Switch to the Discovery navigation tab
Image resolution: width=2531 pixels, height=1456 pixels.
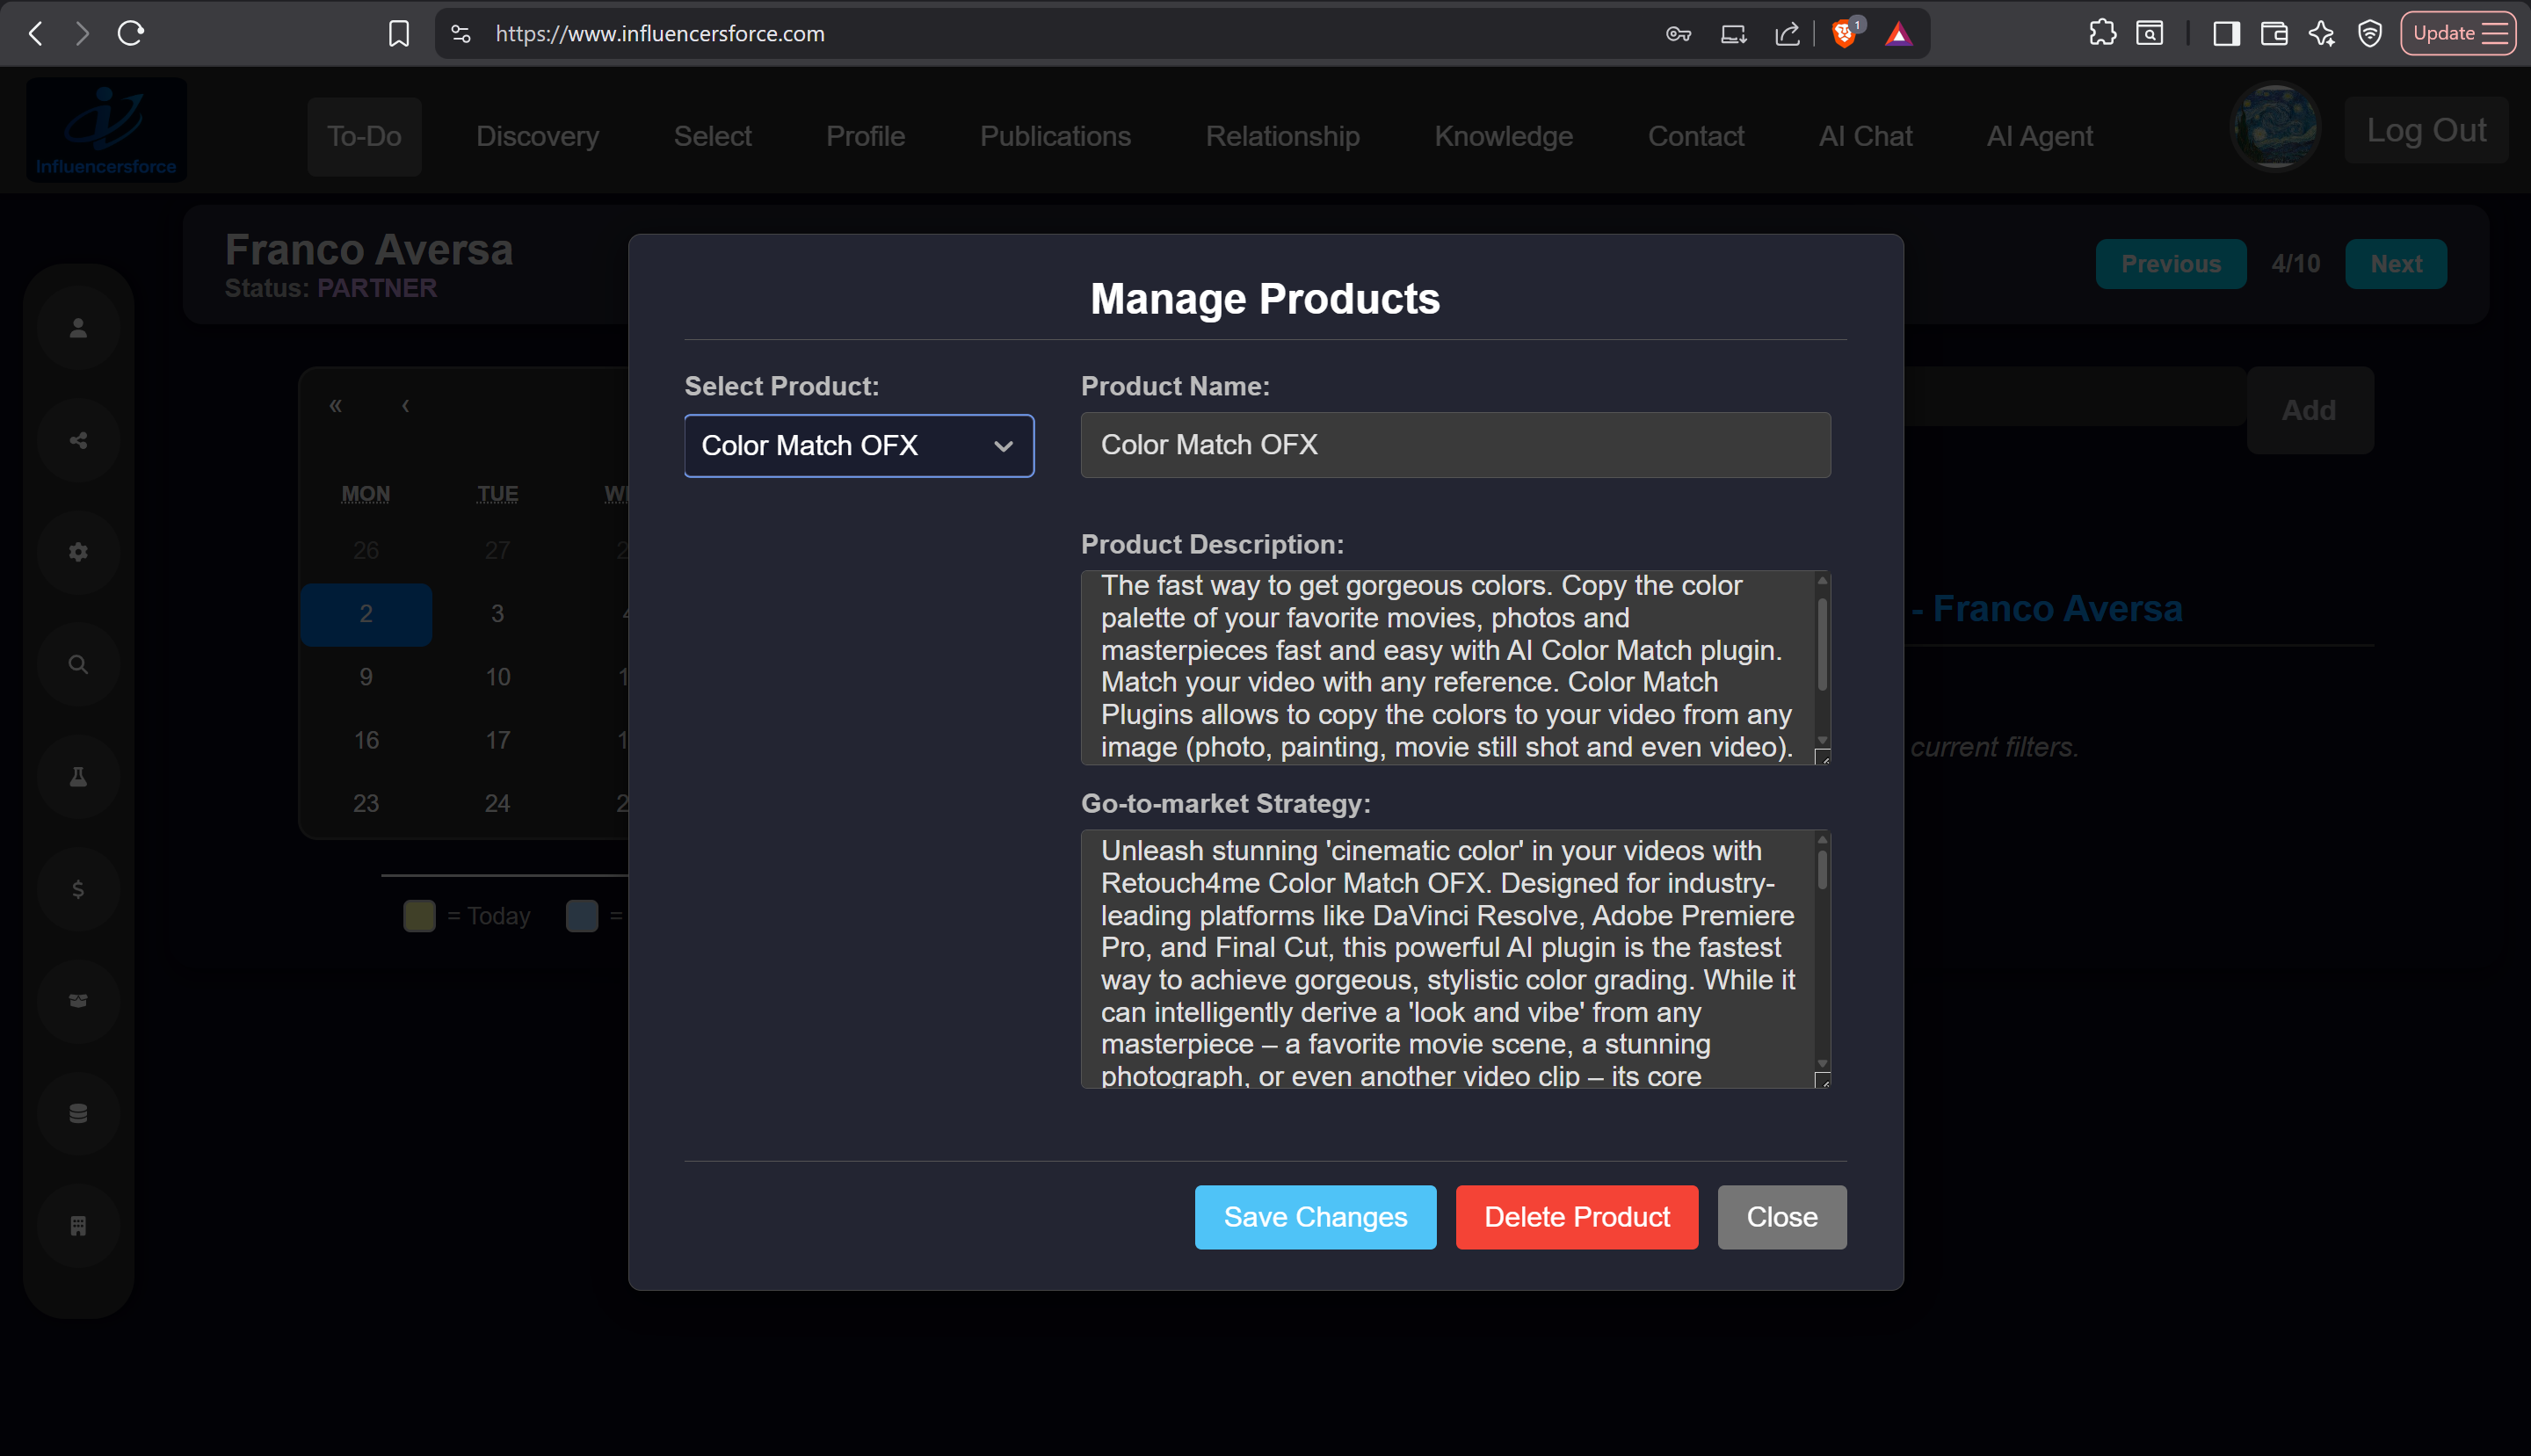click(537, 136)
